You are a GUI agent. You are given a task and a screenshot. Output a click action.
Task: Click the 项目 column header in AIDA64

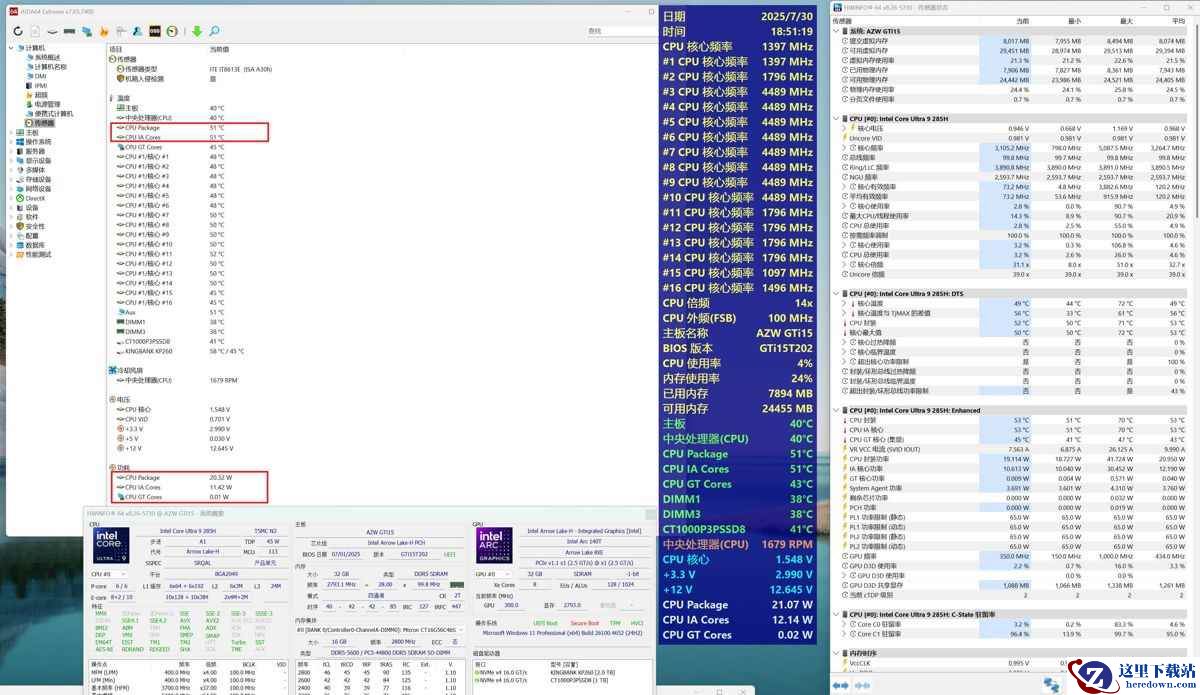116,48
